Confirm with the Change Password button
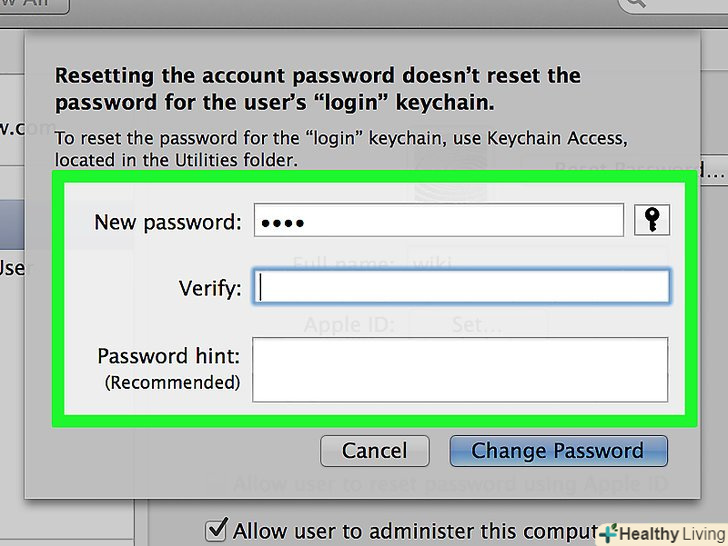This screenshot has width=728, height=546. (x=558, y=450)
